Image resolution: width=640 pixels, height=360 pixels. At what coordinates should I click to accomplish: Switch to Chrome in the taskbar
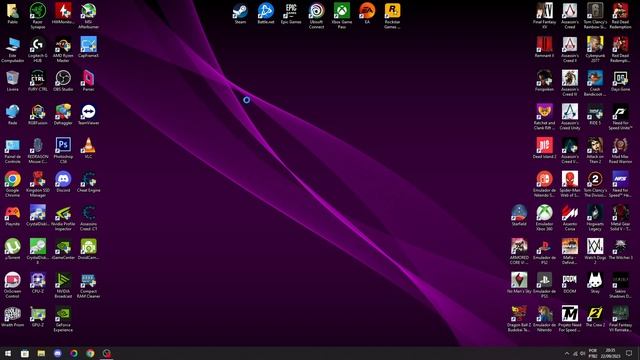pyautogui.click(x=90, y=353)
